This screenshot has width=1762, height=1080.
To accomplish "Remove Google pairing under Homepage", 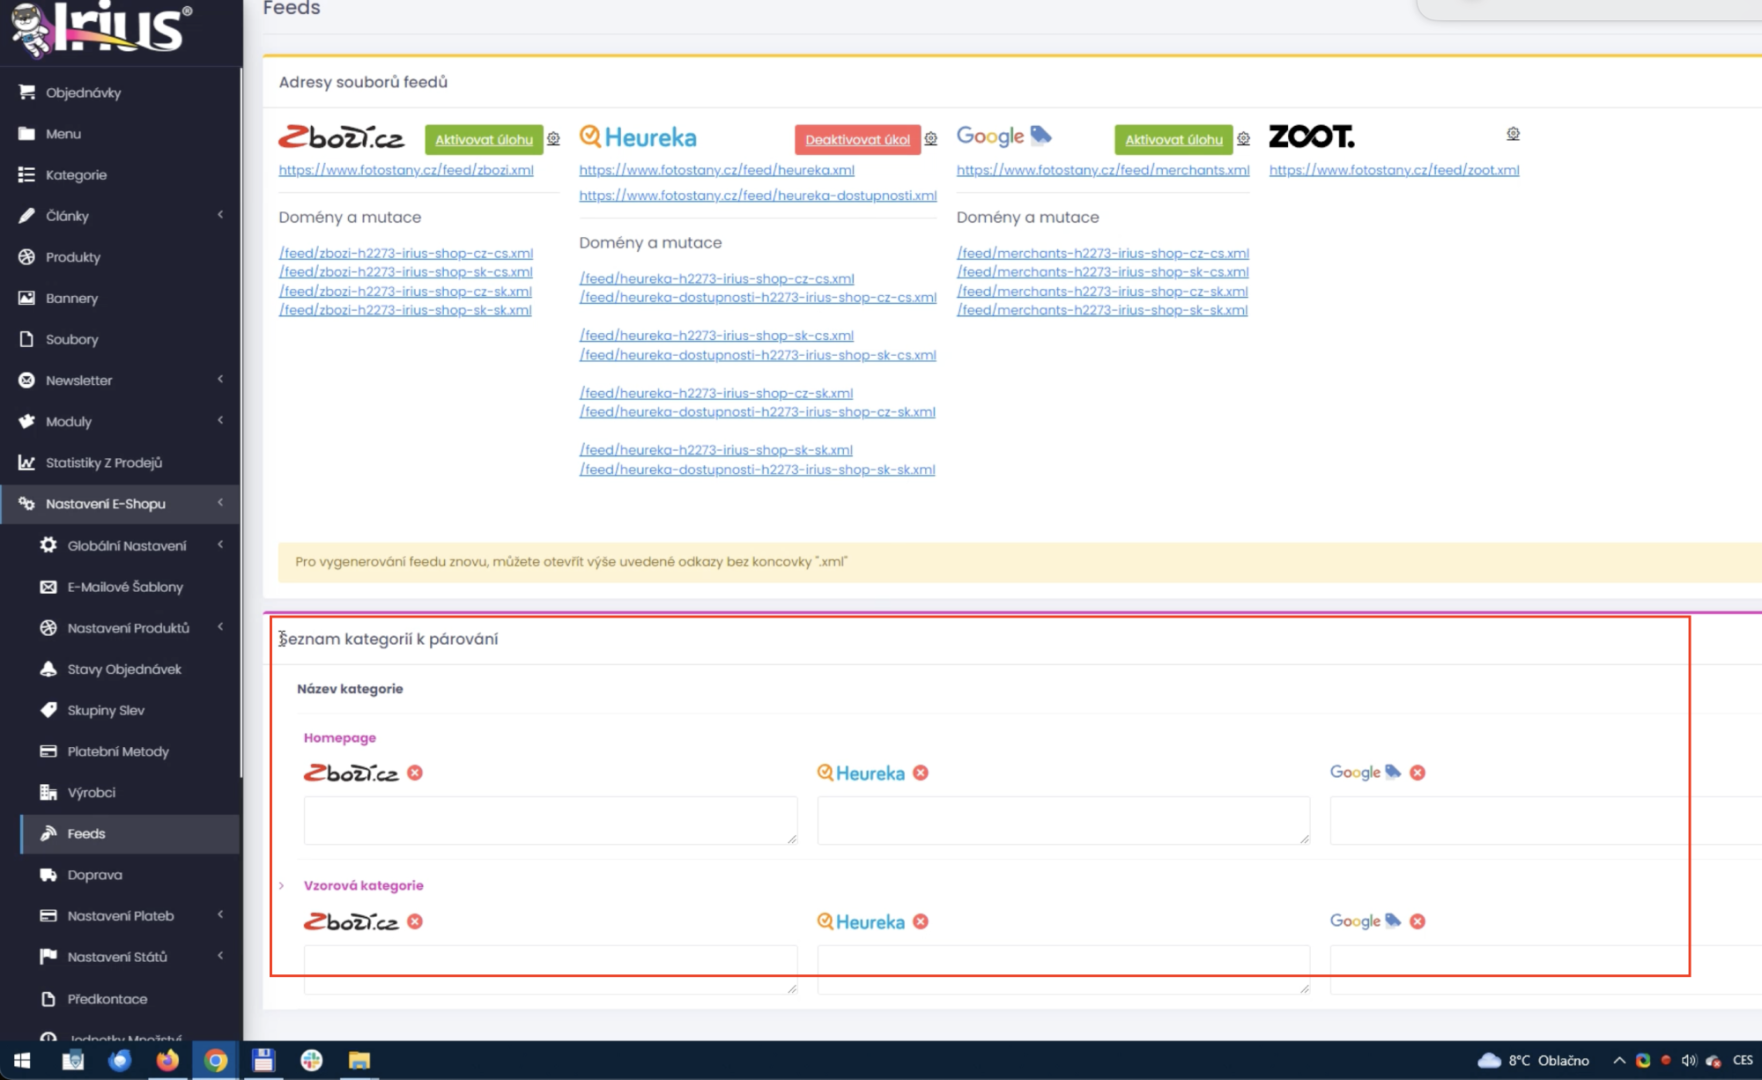I will pyautogui.click(x=1417, y=773).
